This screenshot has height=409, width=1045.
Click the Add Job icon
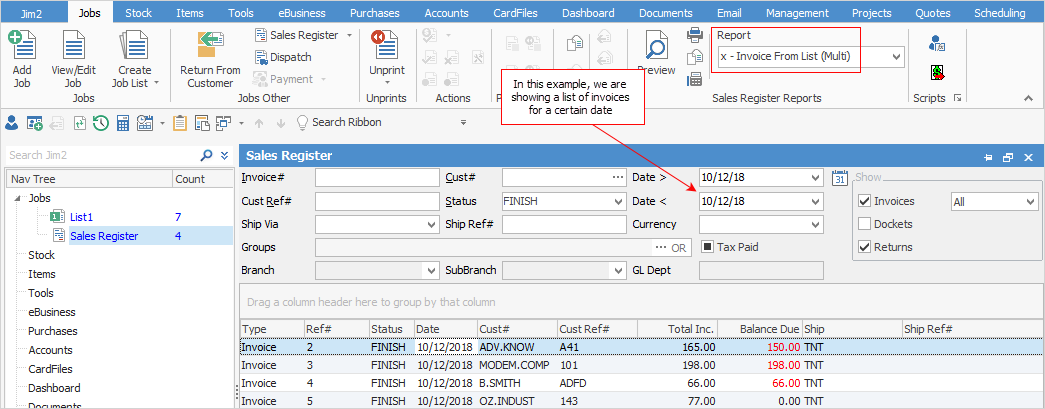tap(22, 45)
